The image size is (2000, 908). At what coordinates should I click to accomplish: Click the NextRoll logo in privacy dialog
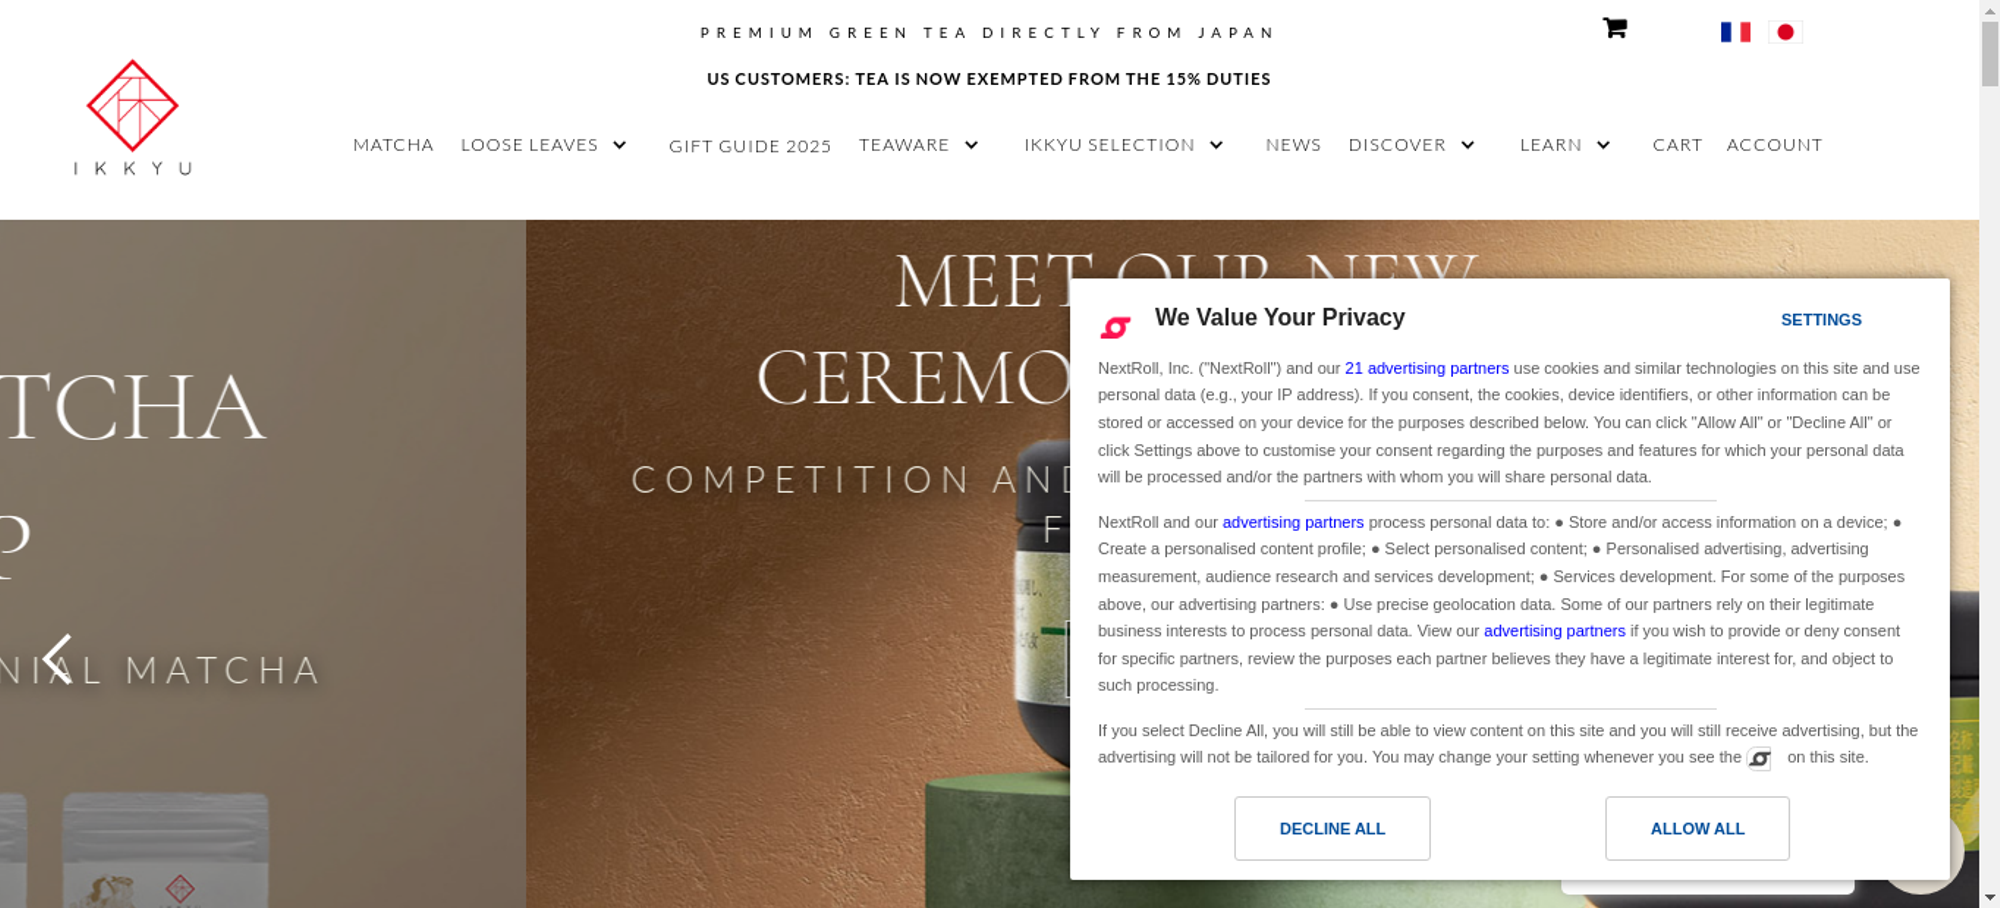click(x=1115, y=327)
